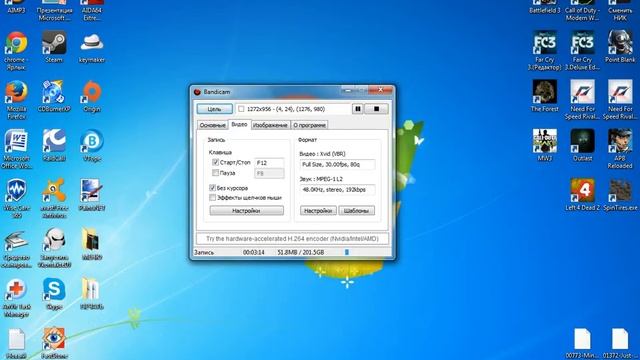The width and height of the screenshot is (640, 360).
Task: Stop the Bandicam recording
Action: point(376,109)
